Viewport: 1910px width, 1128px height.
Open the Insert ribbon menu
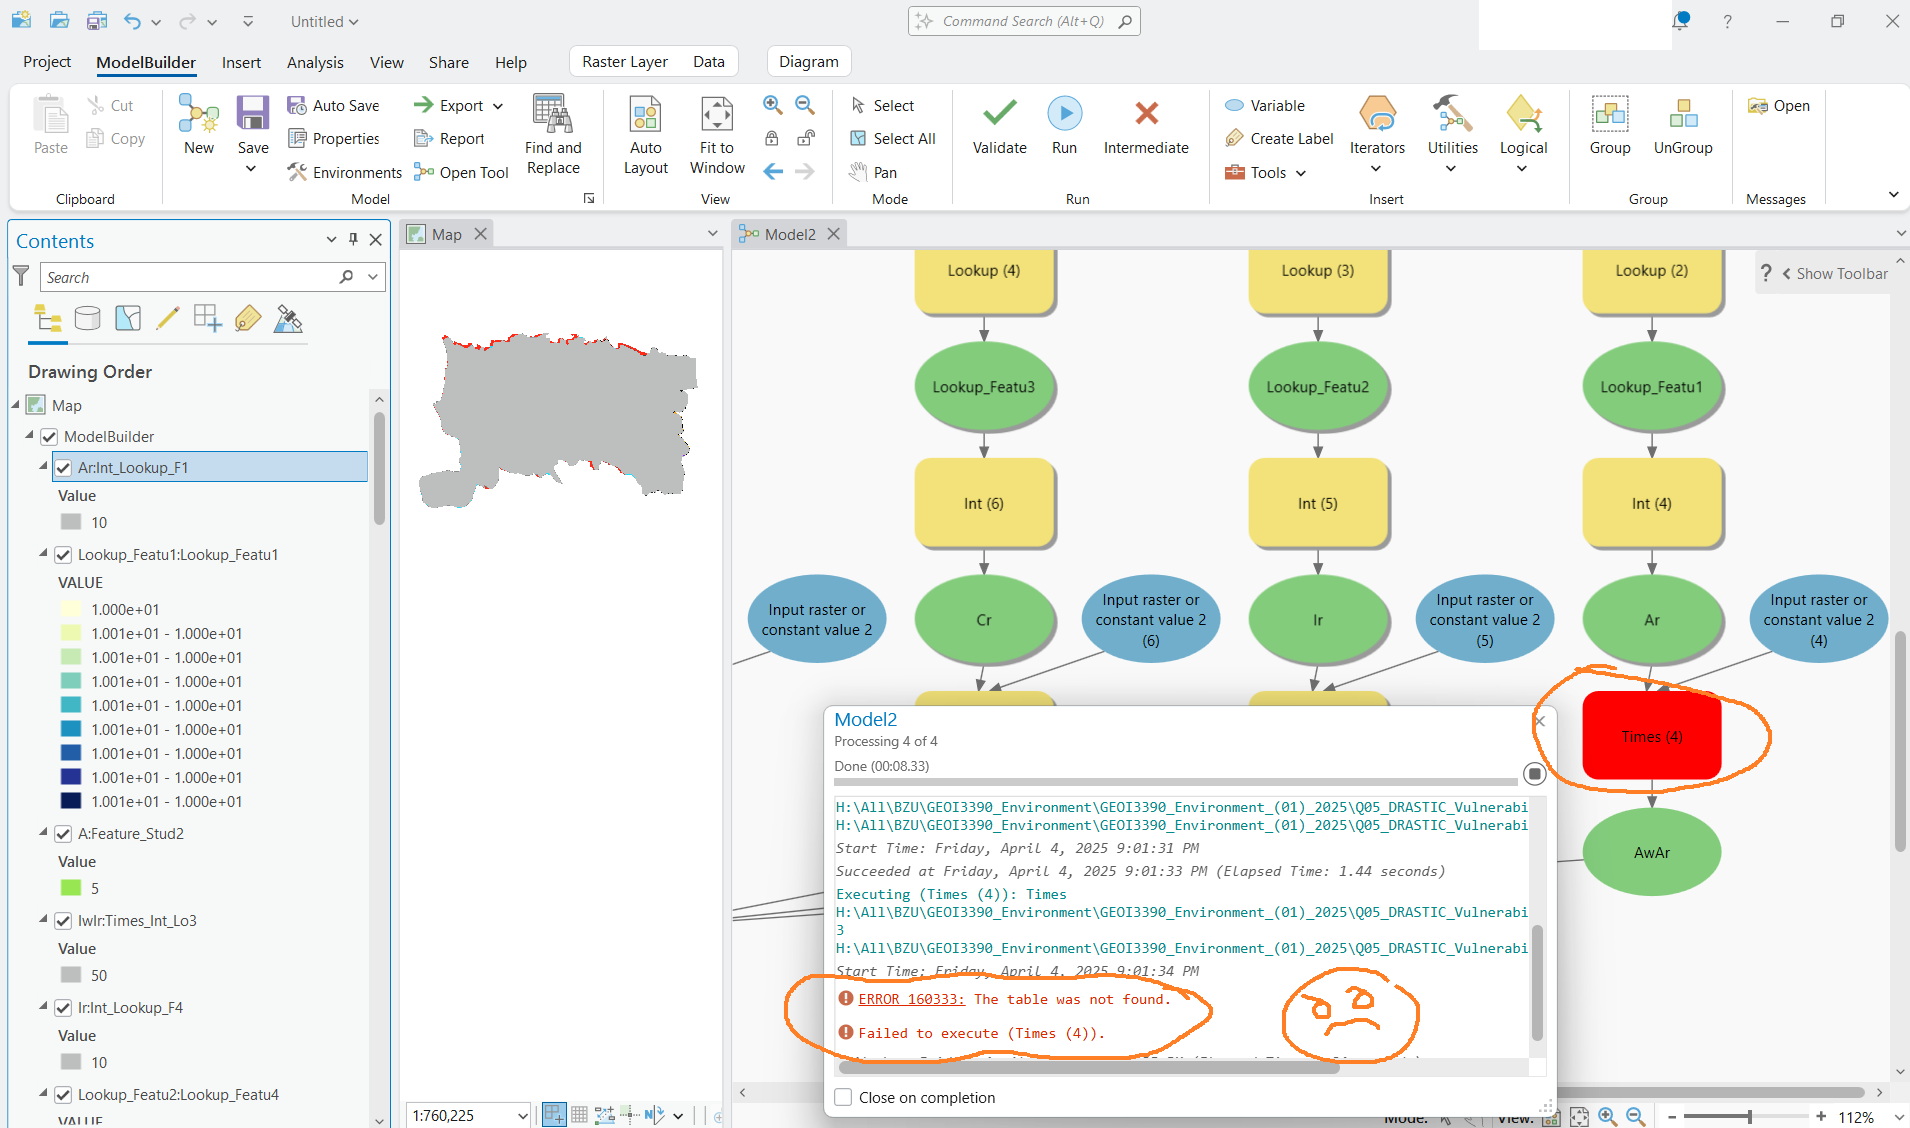click(240, 61)
